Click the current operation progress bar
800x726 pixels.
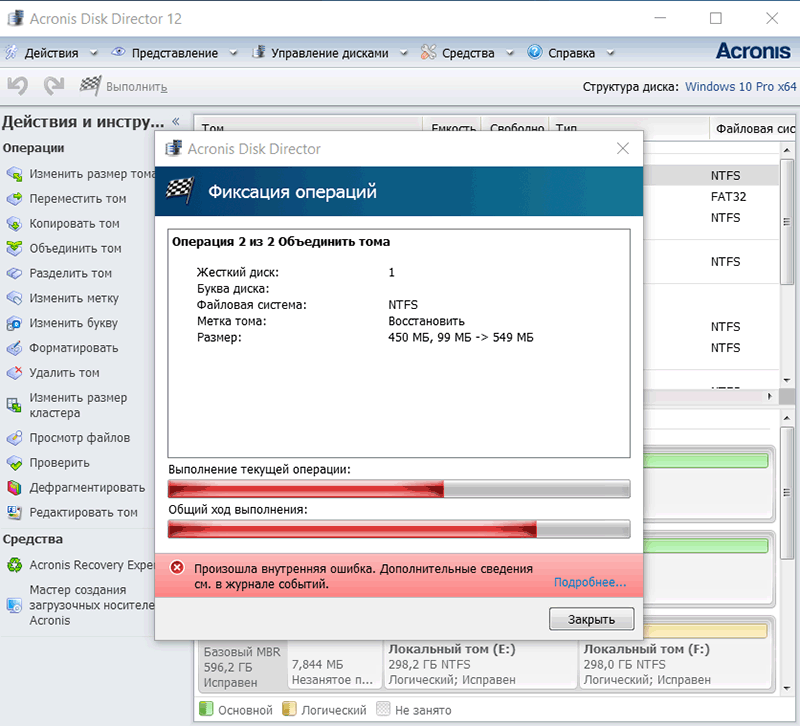click(x=399, y=489)
